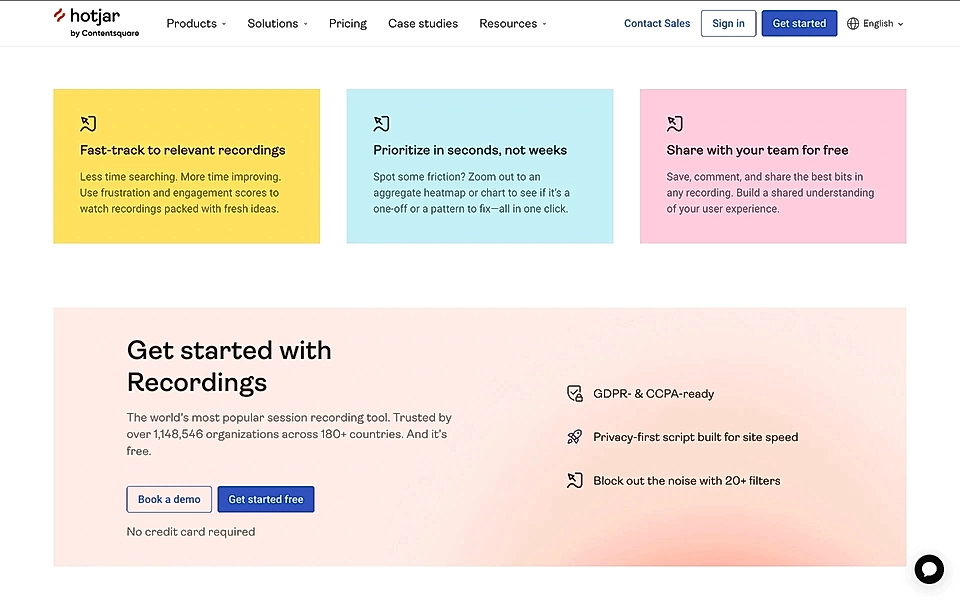The height and width of the screenshot is (600, 960).
Task: Click the Contact Sales link
Action: [x=657, y=23]
